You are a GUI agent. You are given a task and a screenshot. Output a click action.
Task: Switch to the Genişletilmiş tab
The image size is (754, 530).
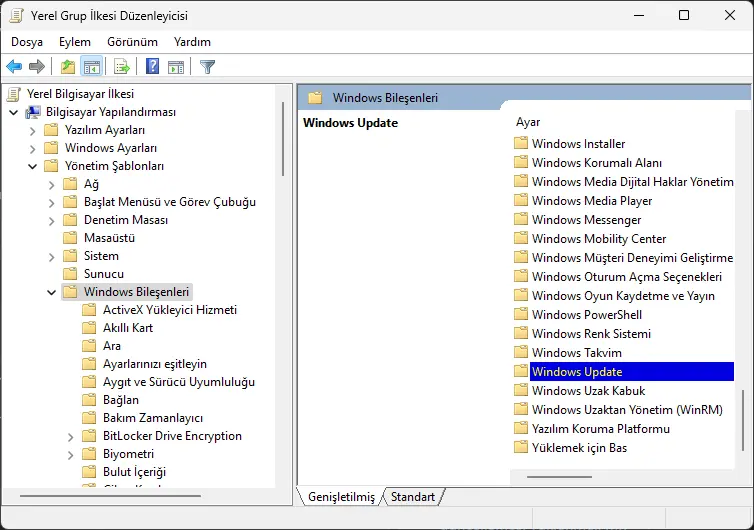coord(341,497)
